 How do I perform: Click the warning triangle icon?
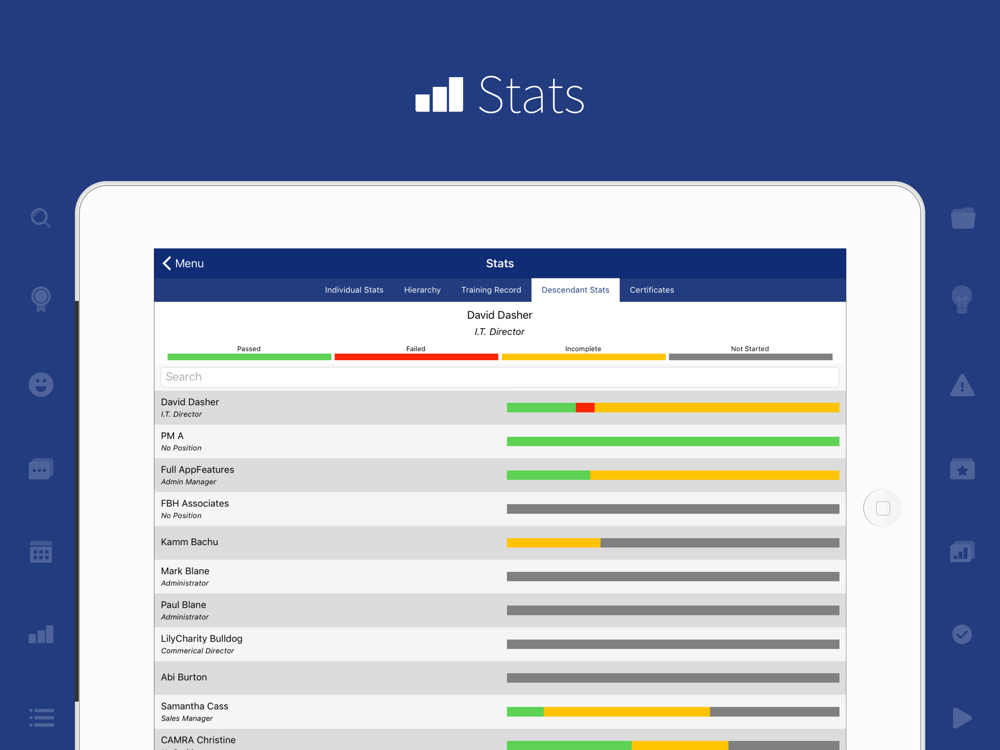tap(962, 385)
